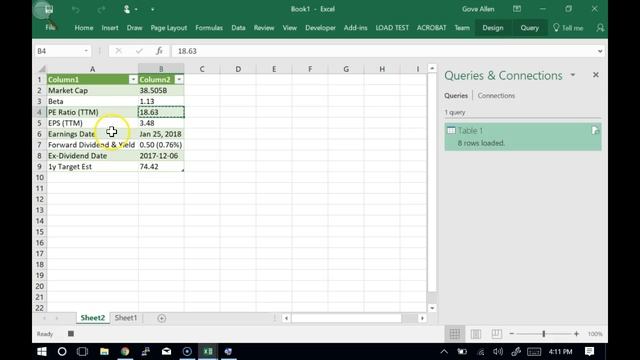Screen dimensions: 640x360
Task: Switch to Page Break Preview icon
Action: coord(496,334)
